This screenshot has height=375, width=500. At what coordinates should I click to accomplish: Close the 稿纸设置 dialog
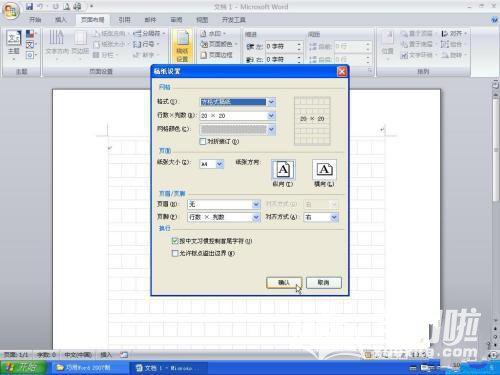[342, 71]
